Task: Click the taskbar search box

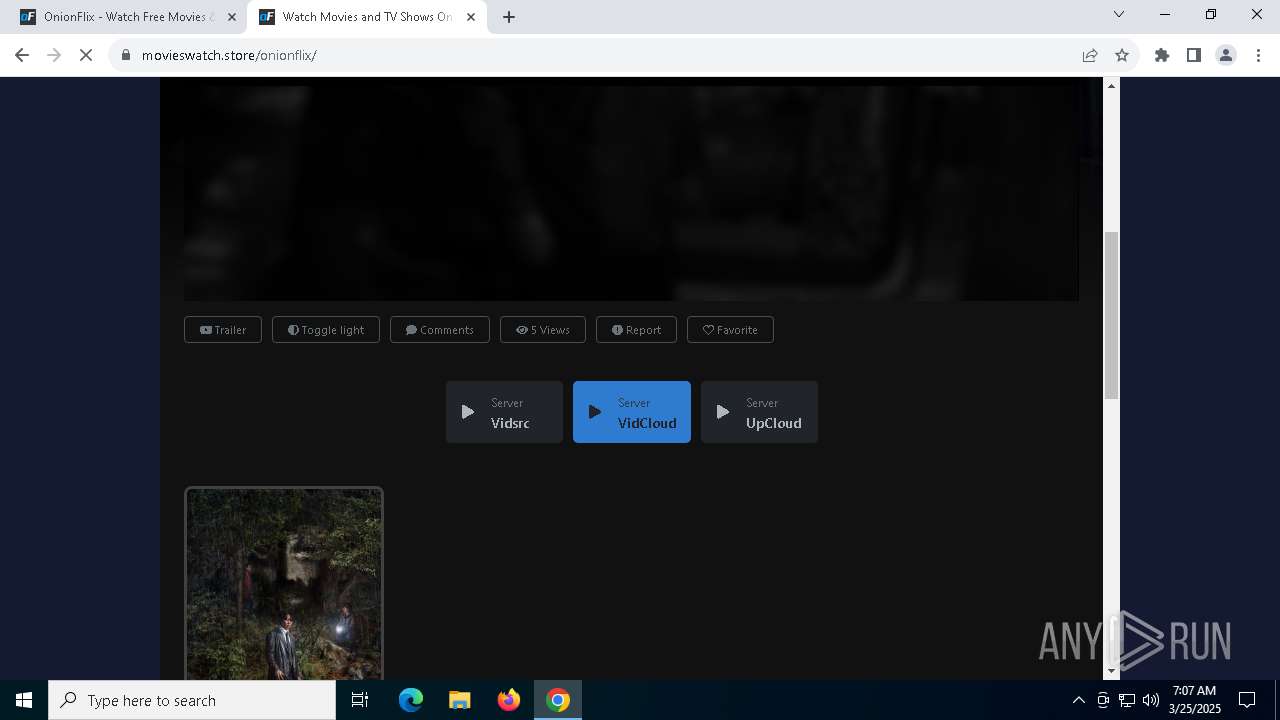Action: (192, 700)
